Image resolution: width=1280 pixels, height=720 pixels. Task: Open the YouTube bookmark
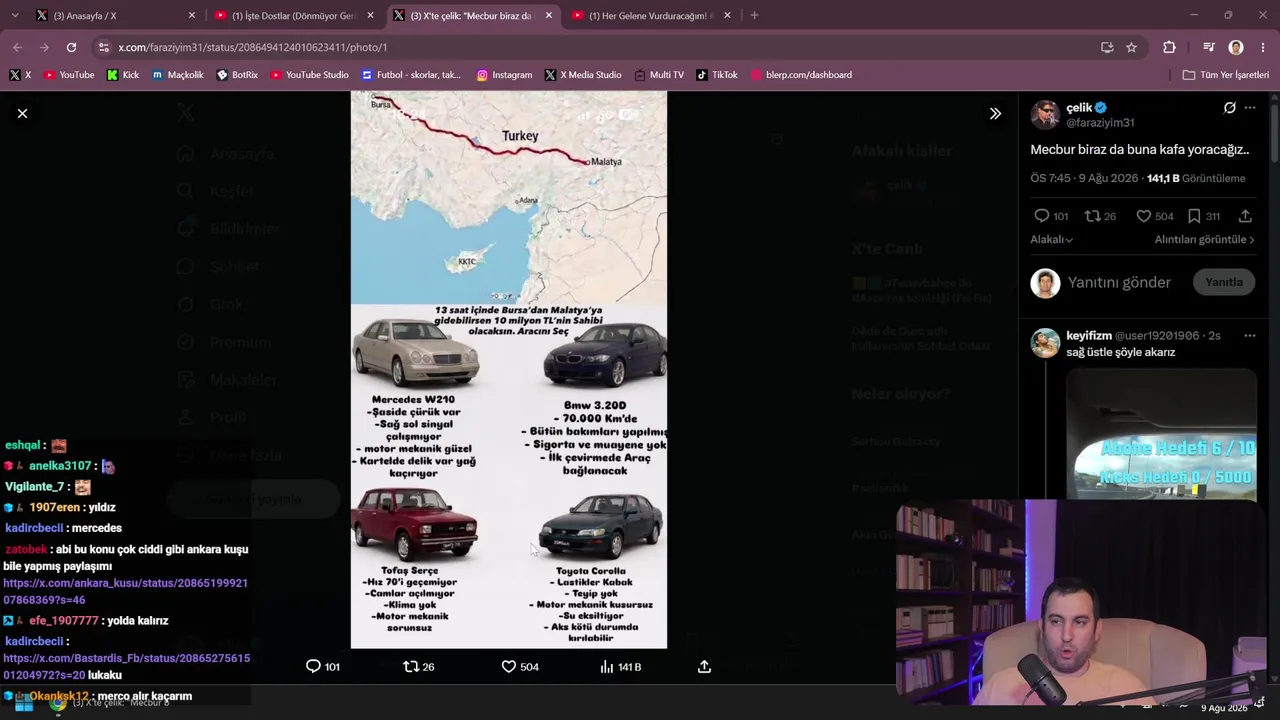pos(69,75)
